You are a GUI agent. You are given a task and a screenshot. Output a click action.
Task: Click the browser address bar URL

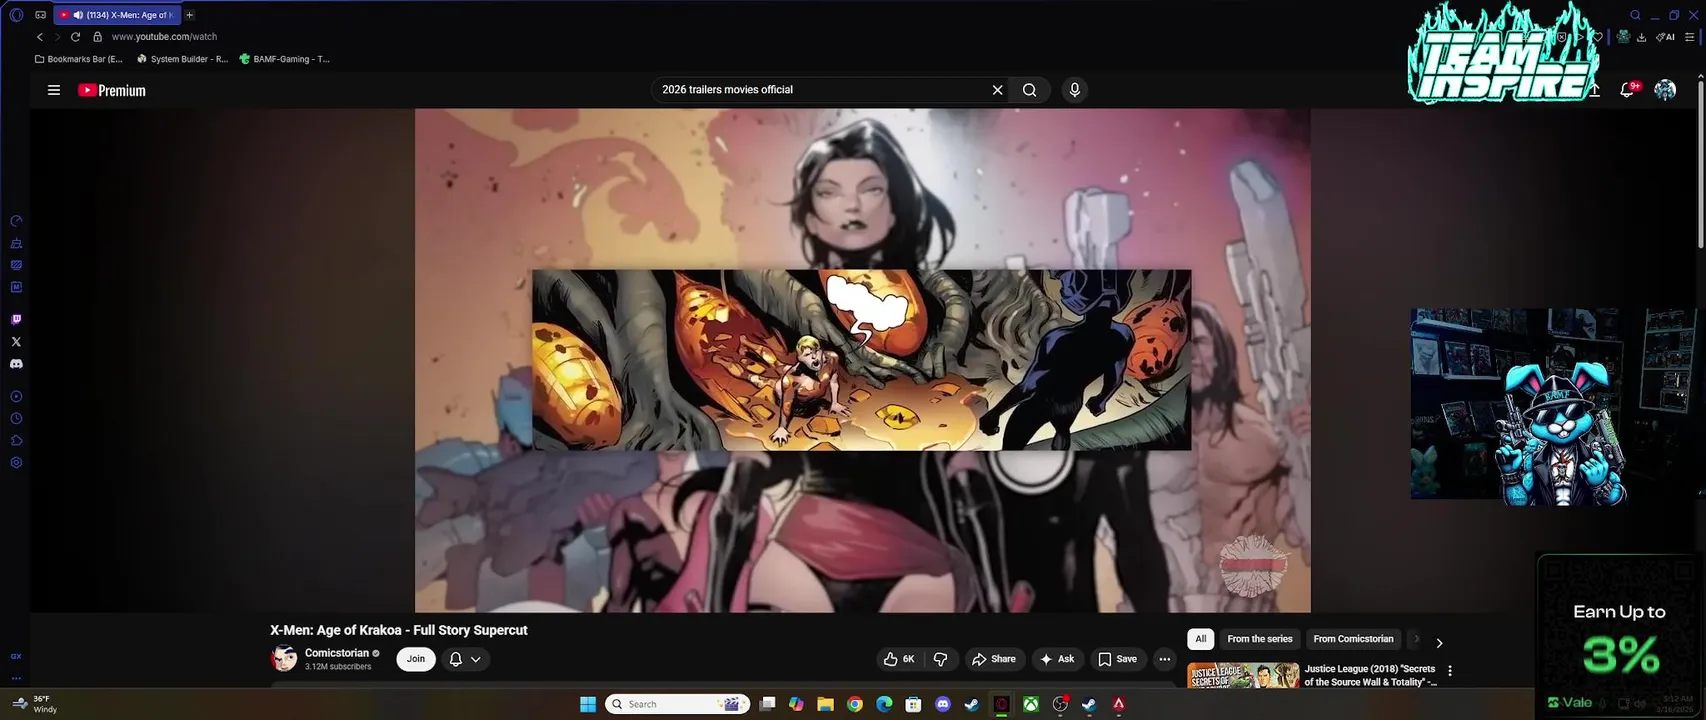164,37
